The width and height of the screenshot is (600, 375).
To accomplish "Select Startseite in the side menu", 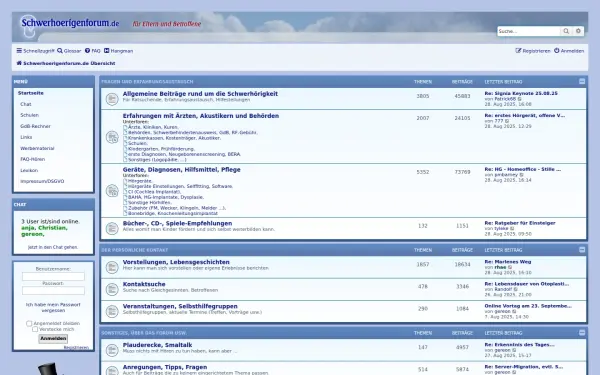I will pos(31,93).
